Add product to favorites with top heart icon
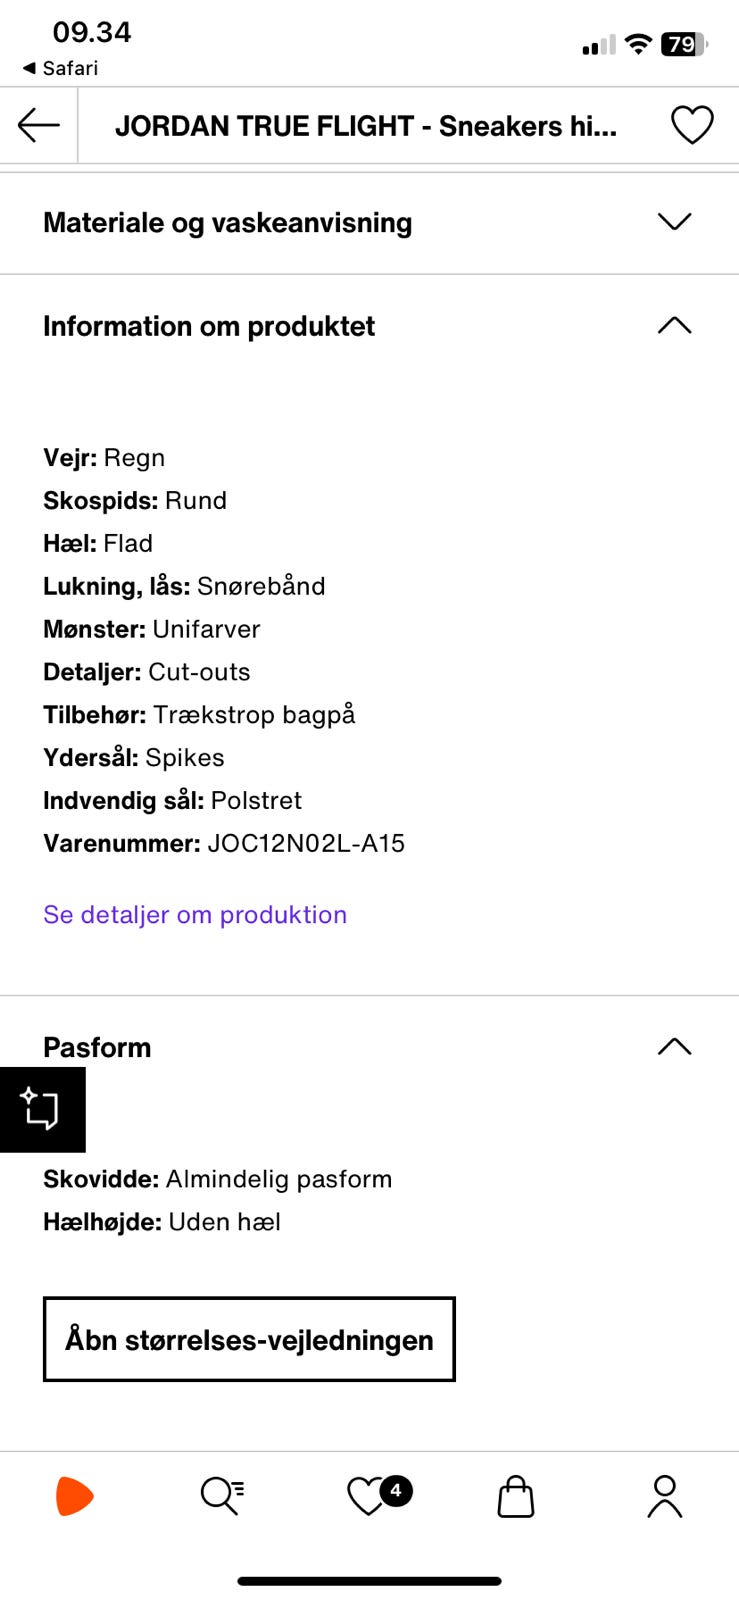Viewport: 739px width, 1600px height. click(x=692, y=125)
